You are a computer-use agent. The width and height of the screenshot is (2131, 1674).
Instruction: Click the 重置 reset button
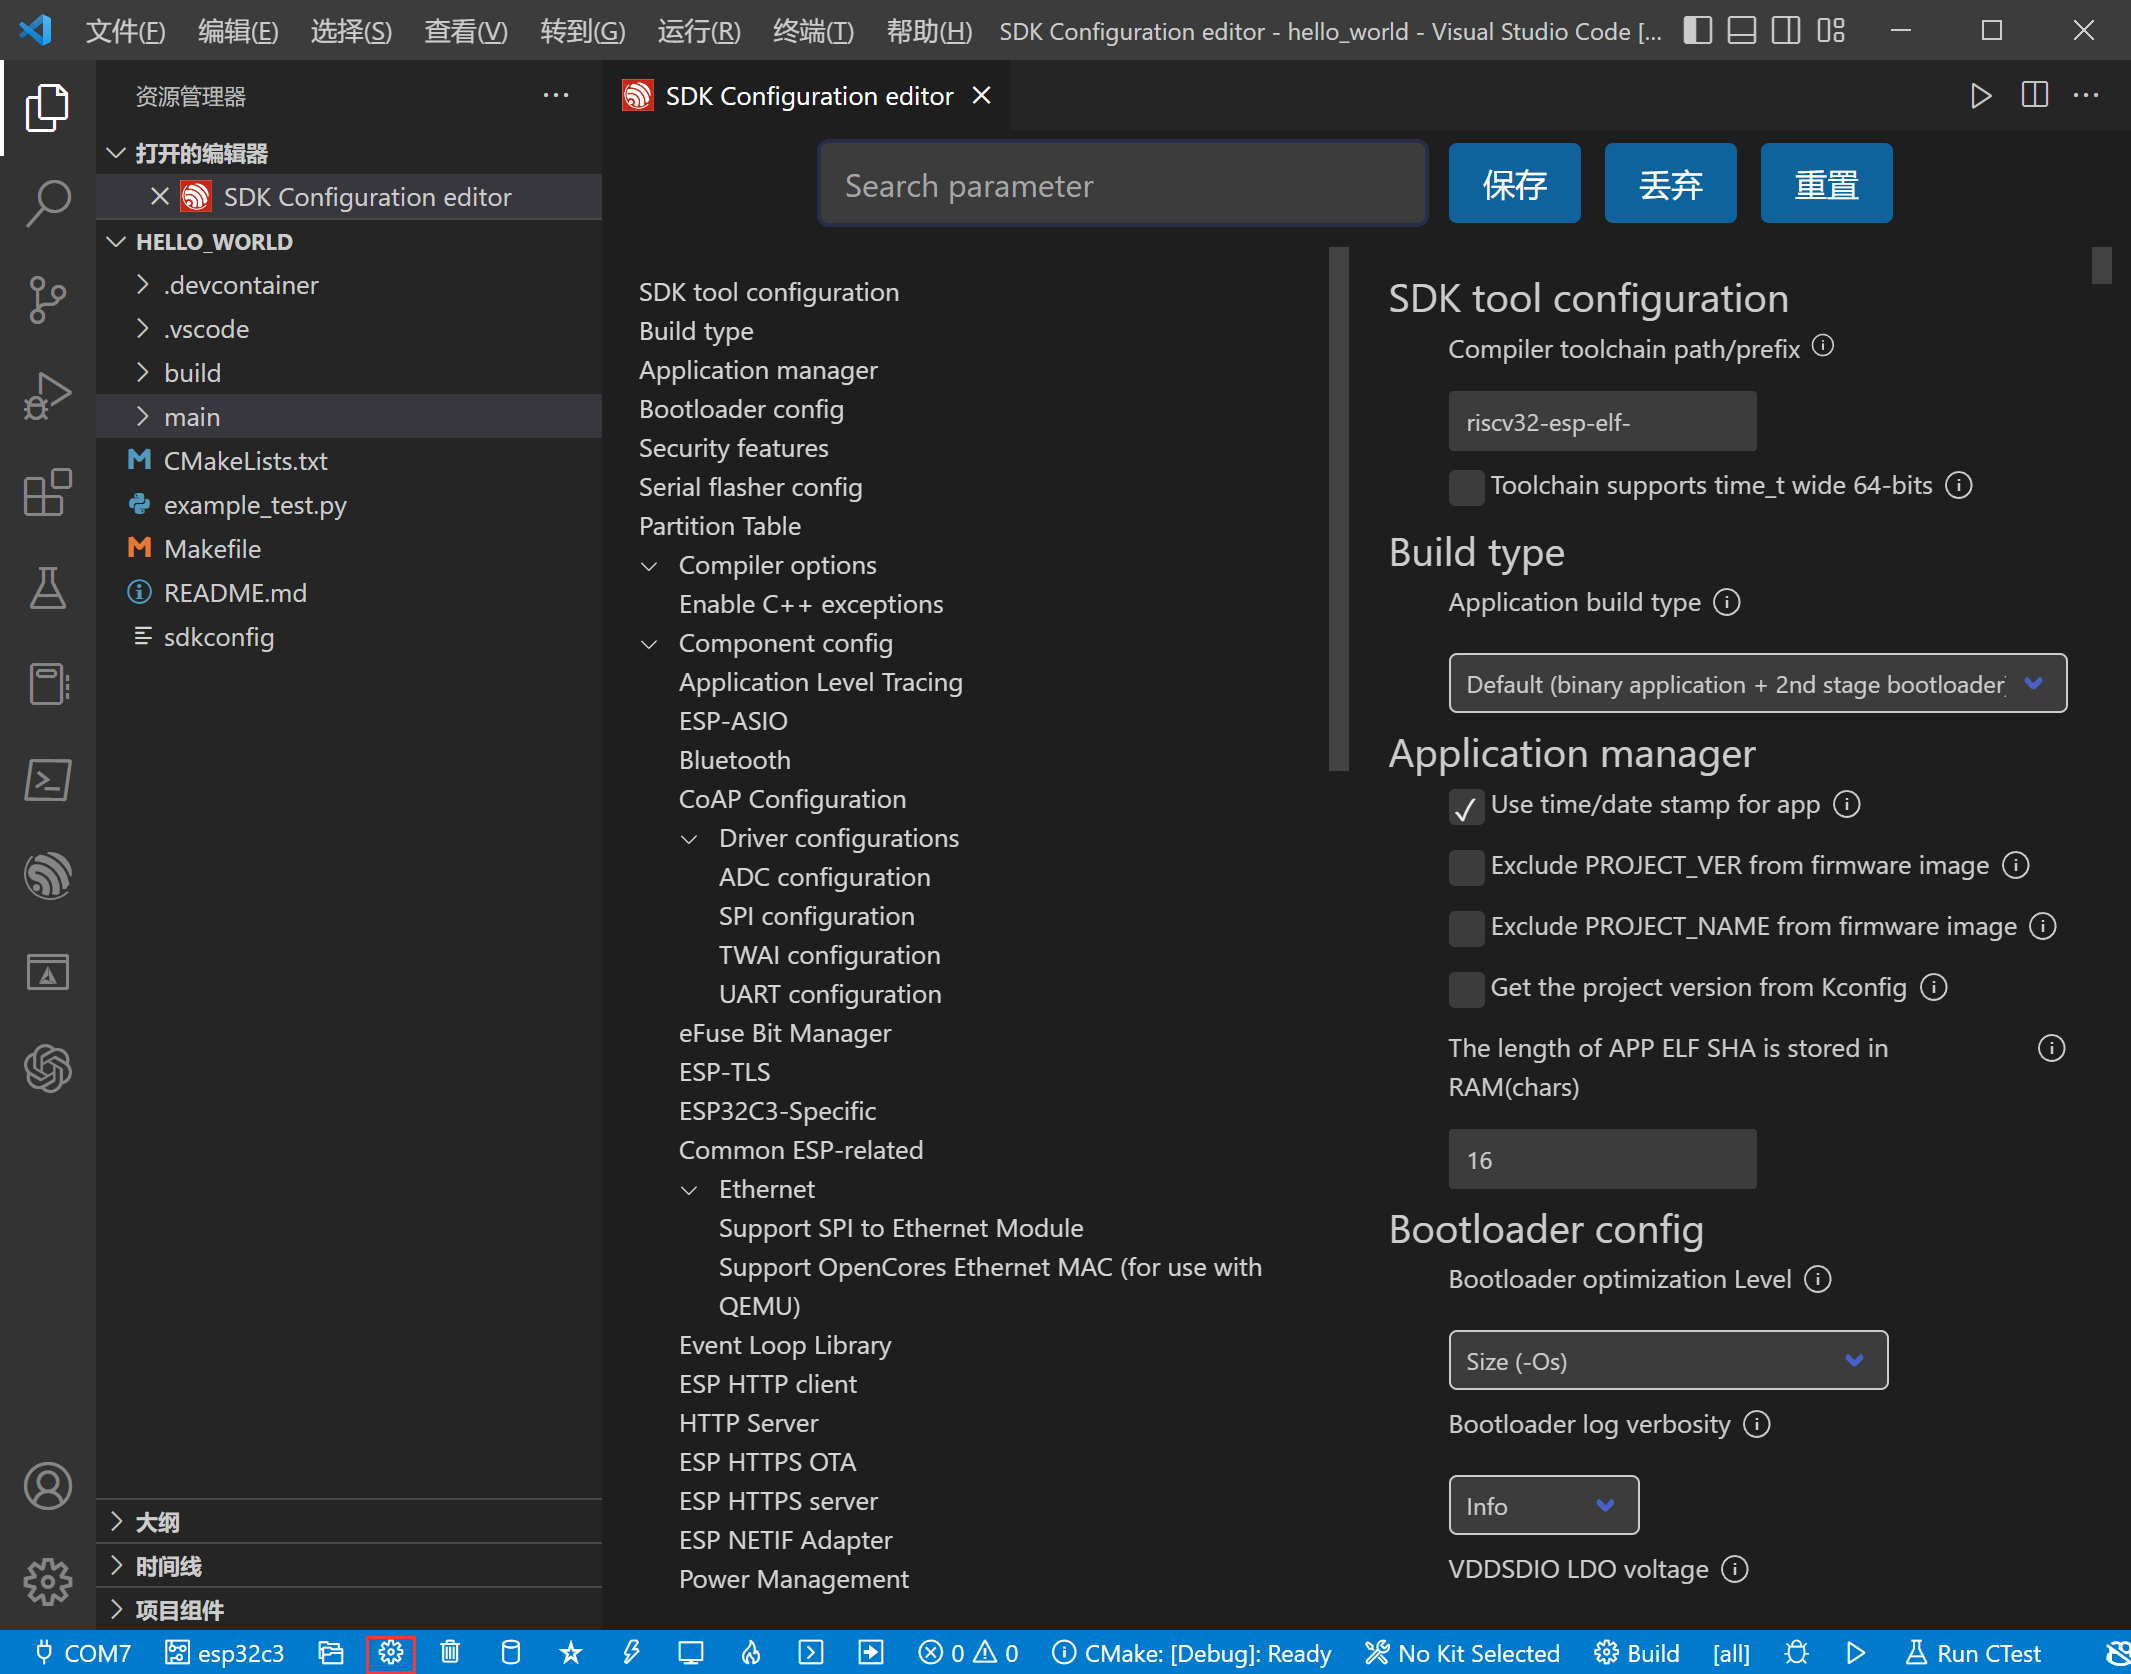[x=1826, y=183]
